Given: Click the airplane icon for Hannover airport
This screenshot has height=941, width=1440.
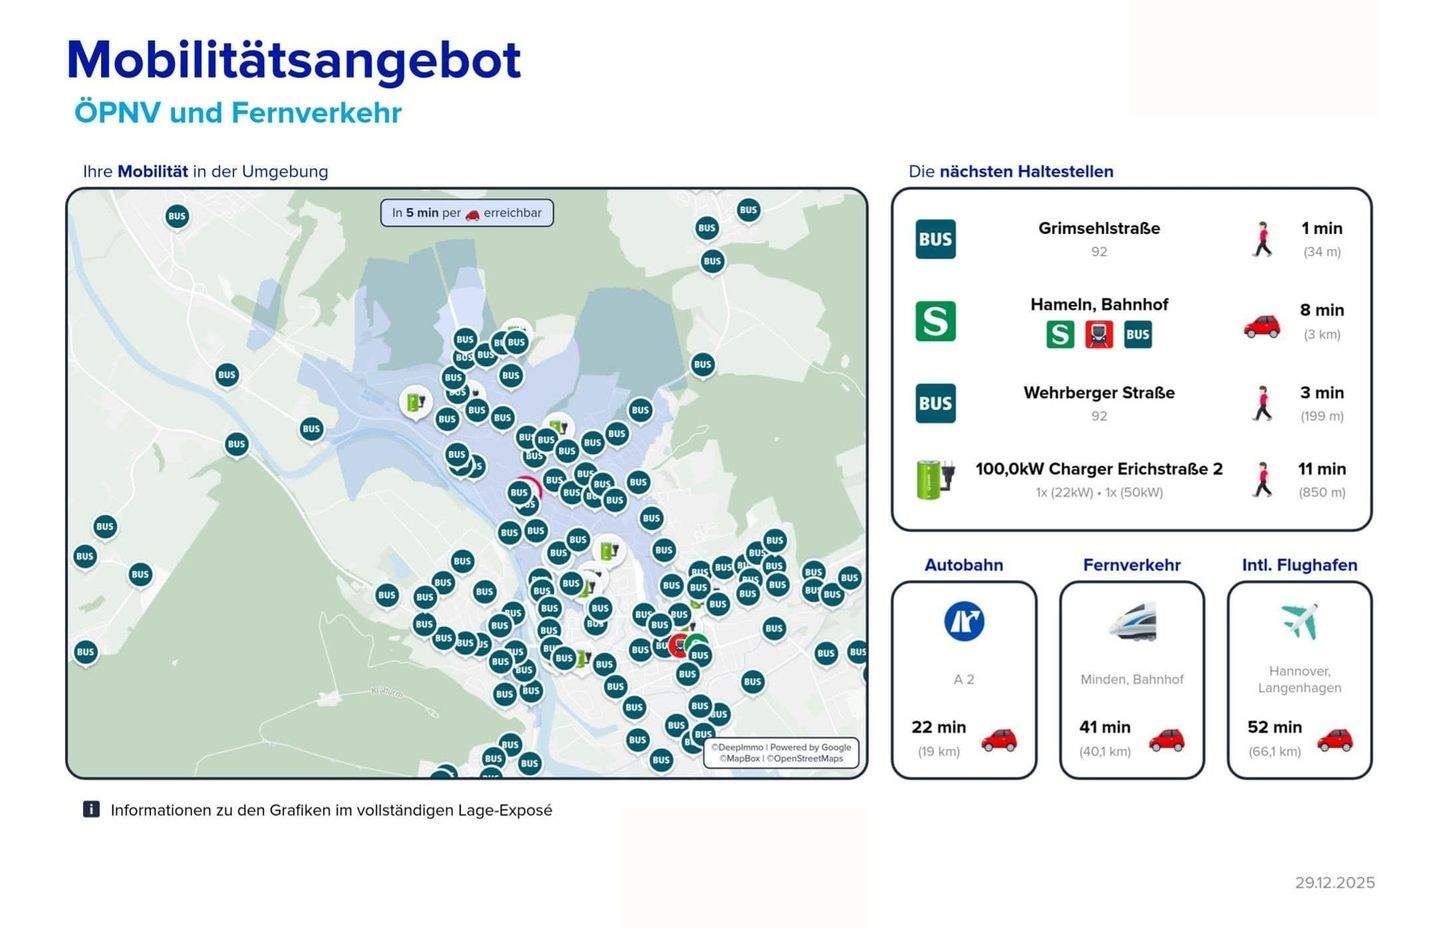Looking at the screenshot, I should point(1299,621).
